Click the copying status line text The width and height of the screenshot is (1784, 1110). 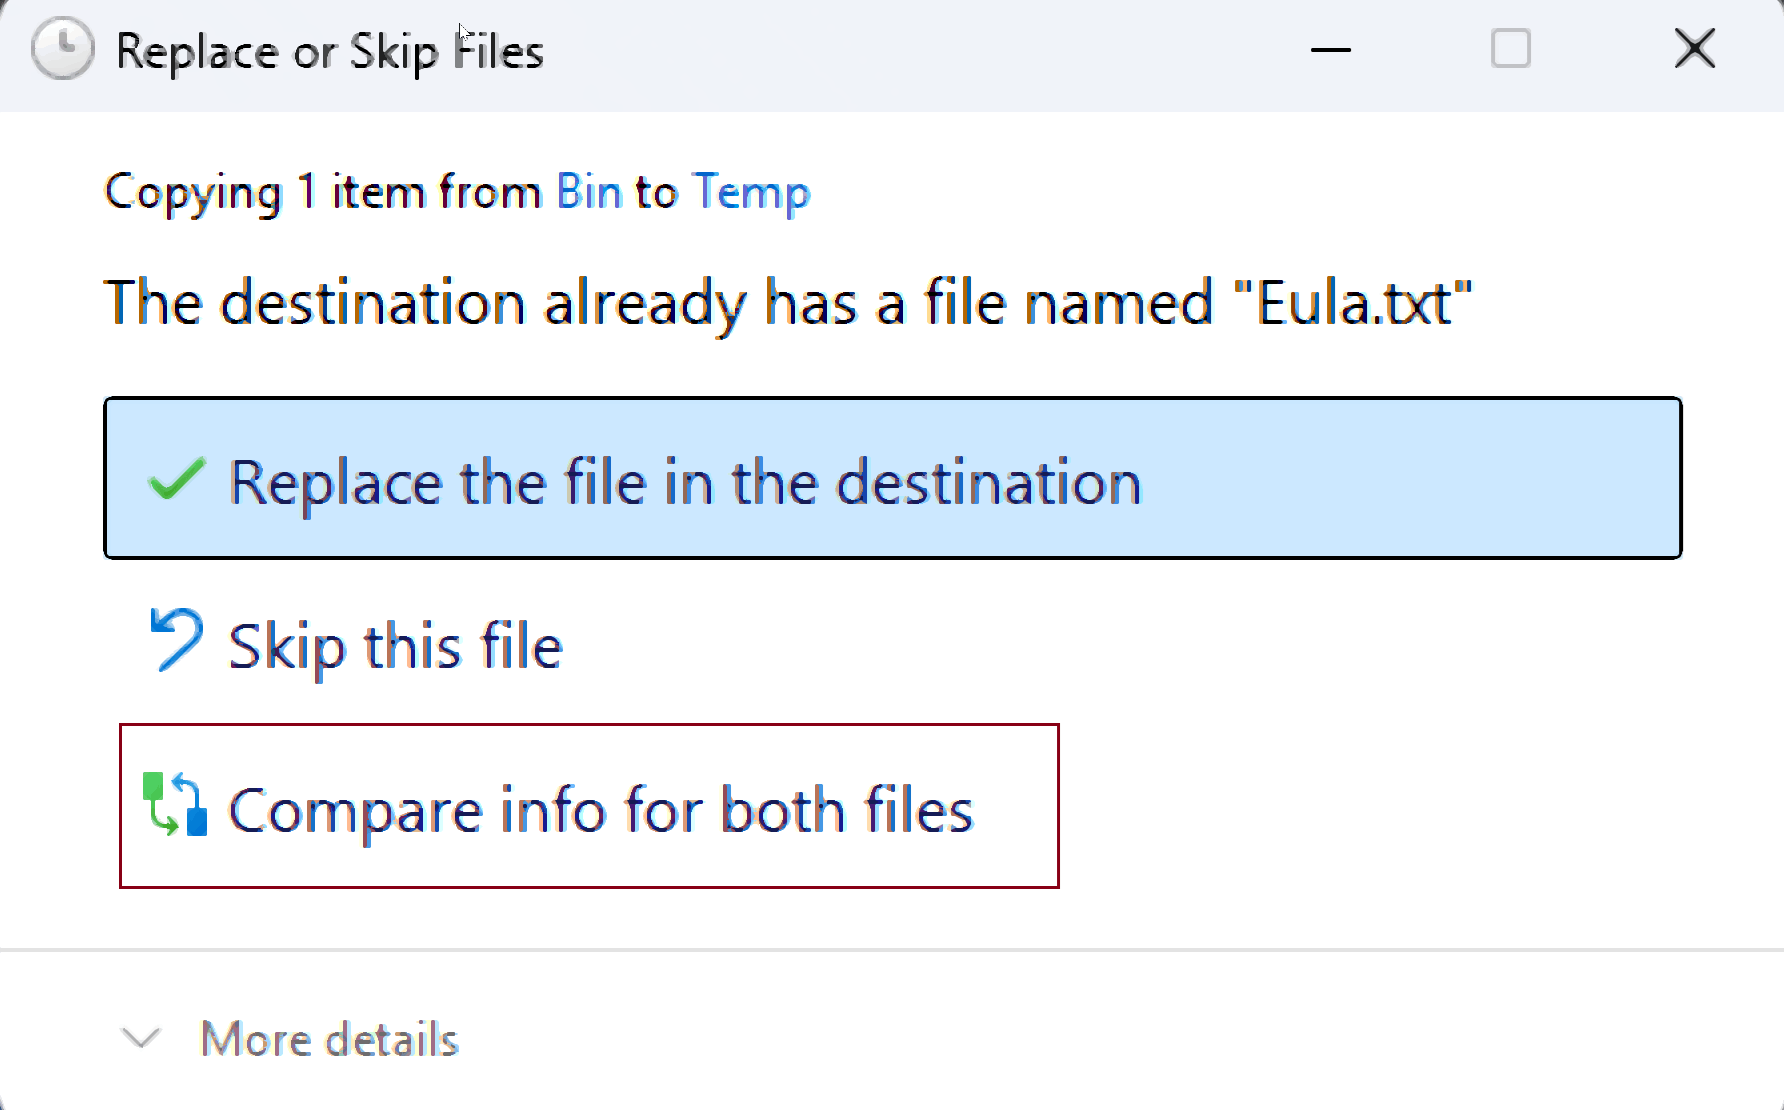[x=457, y=192]
